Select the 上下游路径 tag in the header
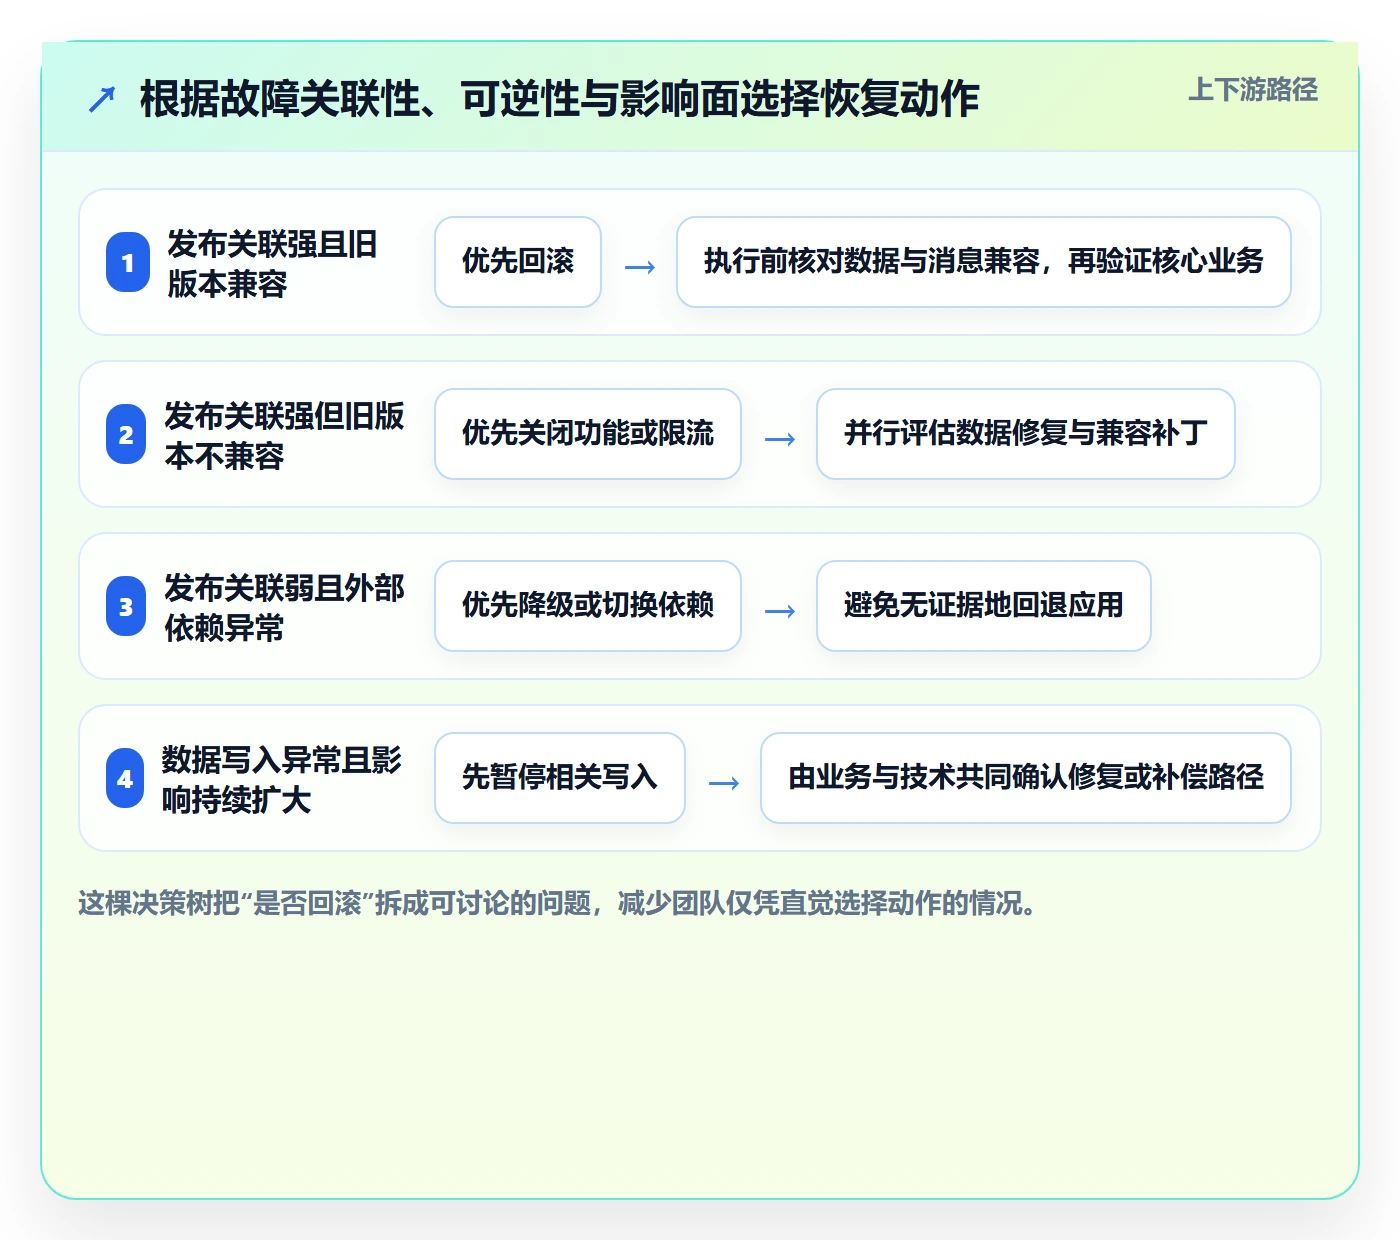 pyautogui.click(x=1253, y=90)
